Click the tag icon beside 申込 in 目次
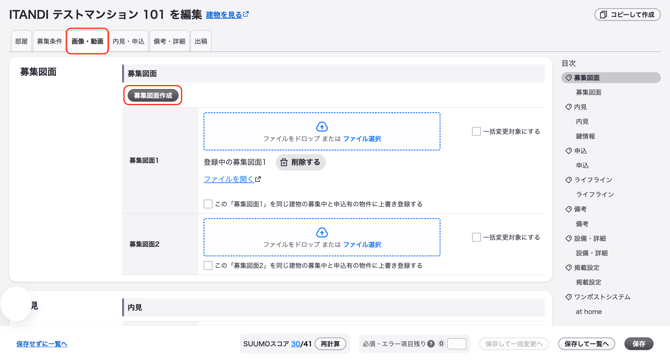This screenshot has width=670, height=362. pos(568,151)
